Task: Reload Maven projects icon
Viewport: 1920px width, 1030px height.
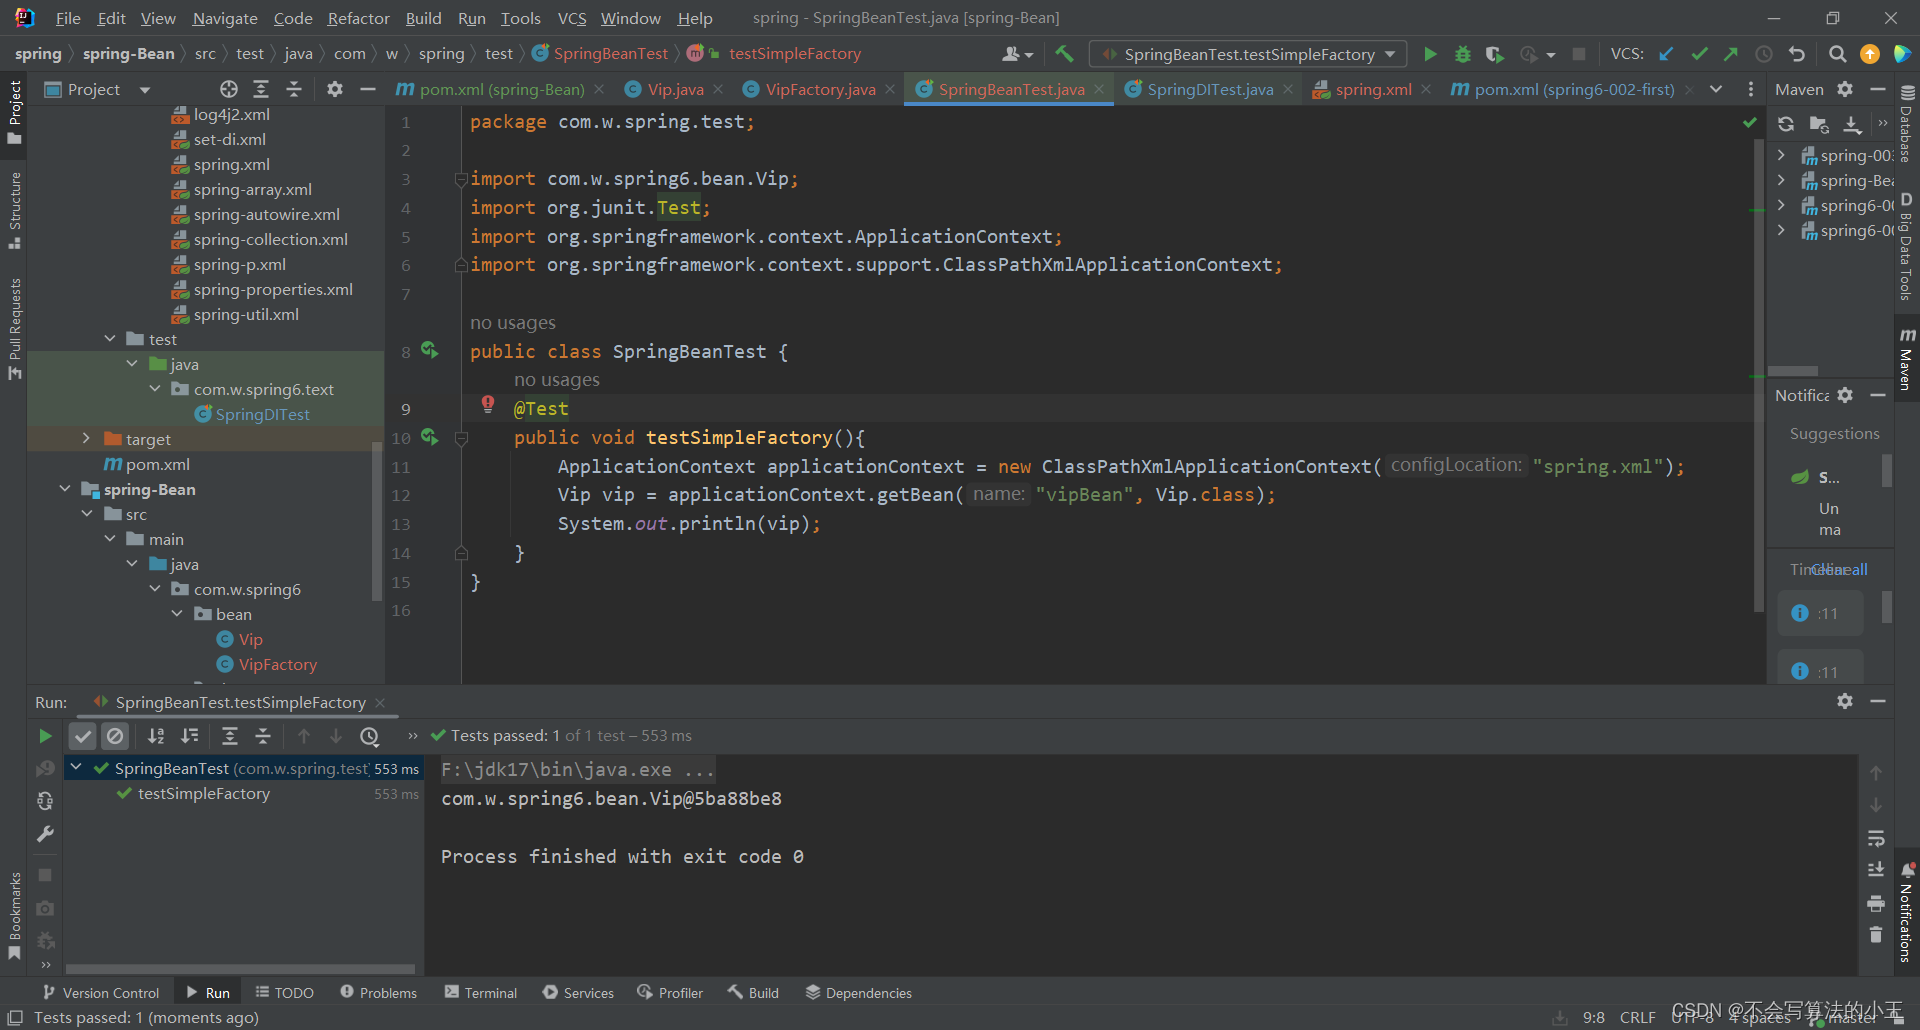Action: point(1786,124)
